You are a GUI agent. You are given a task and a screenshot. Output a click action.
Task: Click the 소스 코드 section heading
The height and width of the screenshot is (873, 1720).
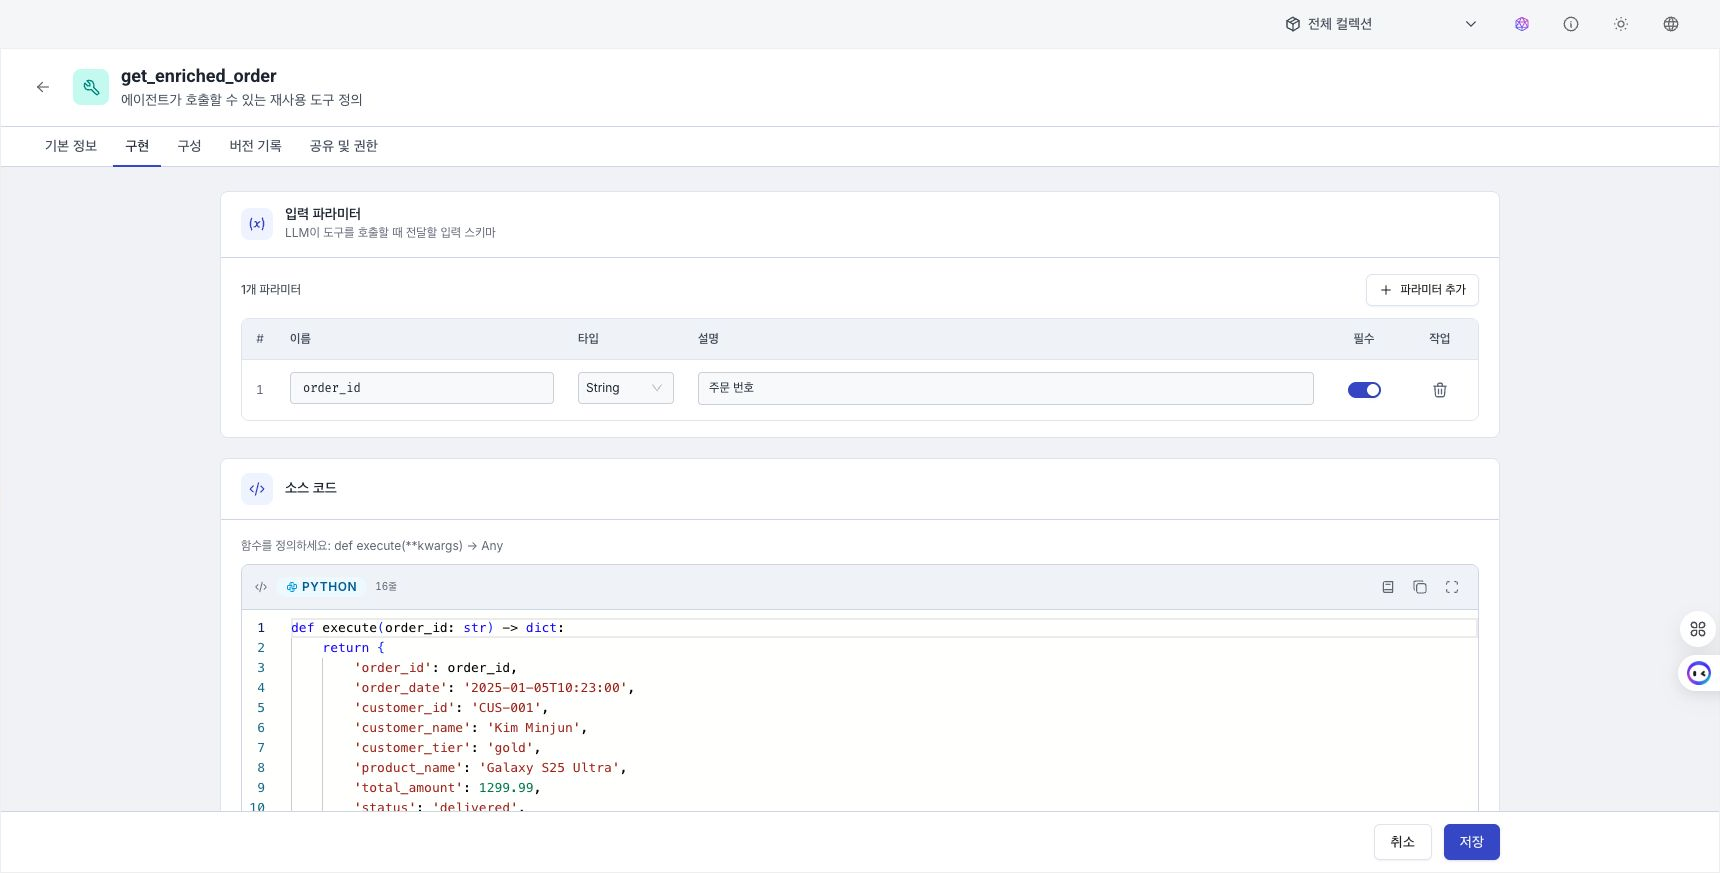tap(311, 488)
